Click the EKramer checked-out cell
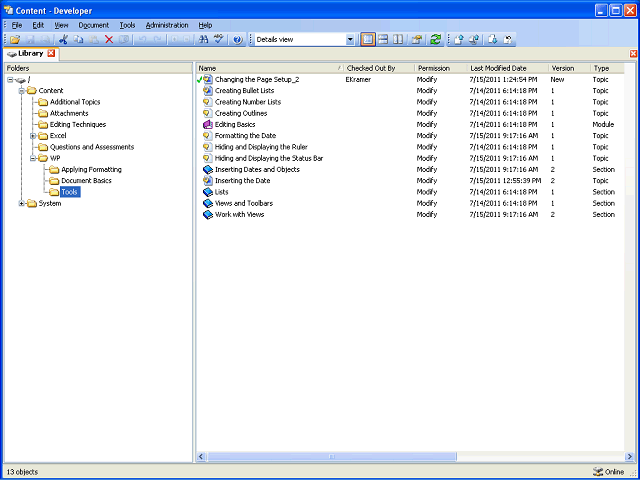The height and width of the screenshot is (480, 640). click(359, 80)
